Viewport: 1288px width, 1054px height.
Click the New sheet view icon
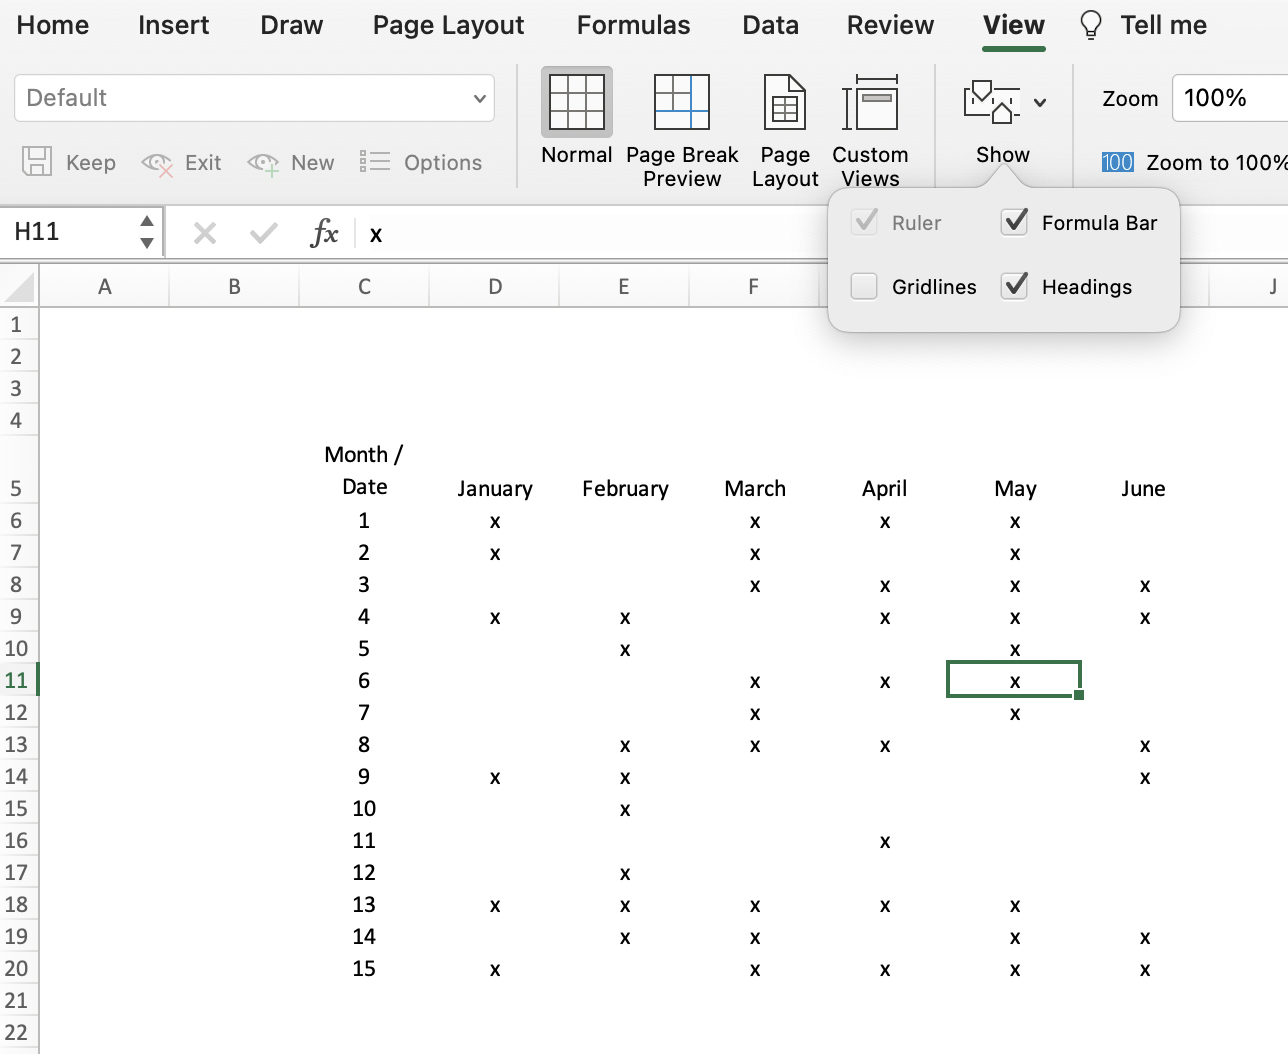[263, 163]
